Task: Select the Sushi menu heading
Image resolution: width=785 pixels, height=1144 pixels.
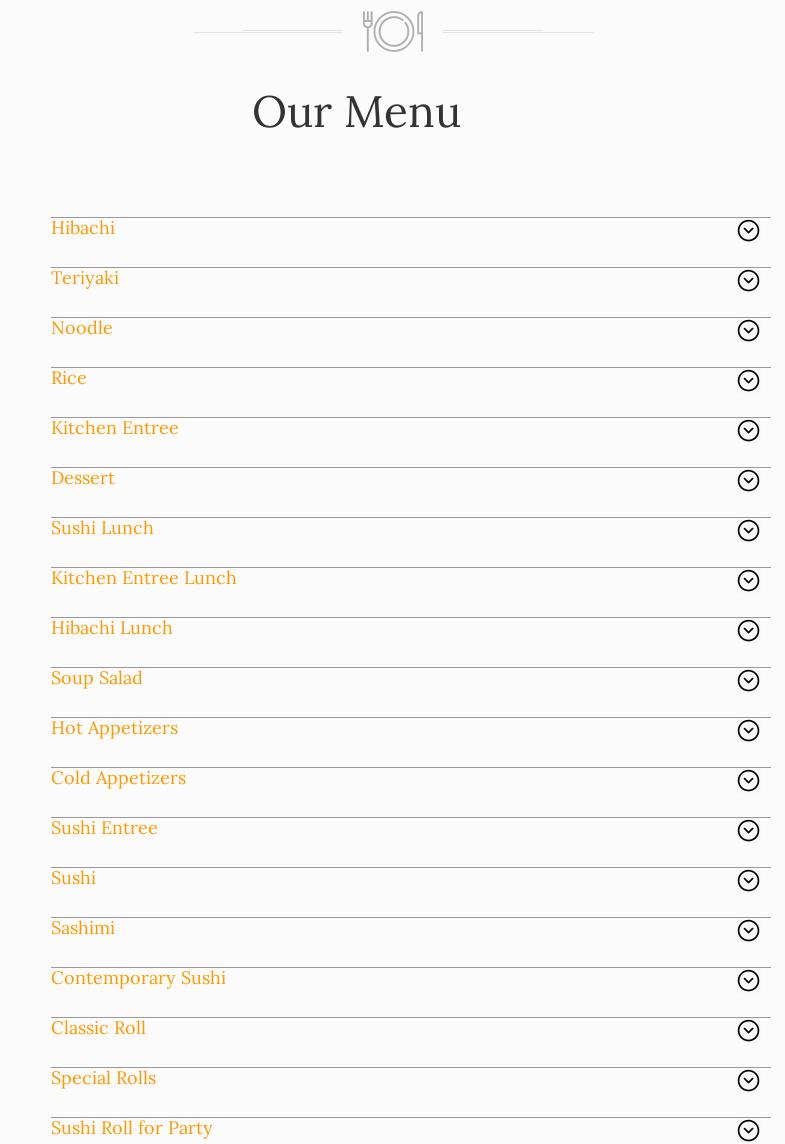Action: (74, 878)
